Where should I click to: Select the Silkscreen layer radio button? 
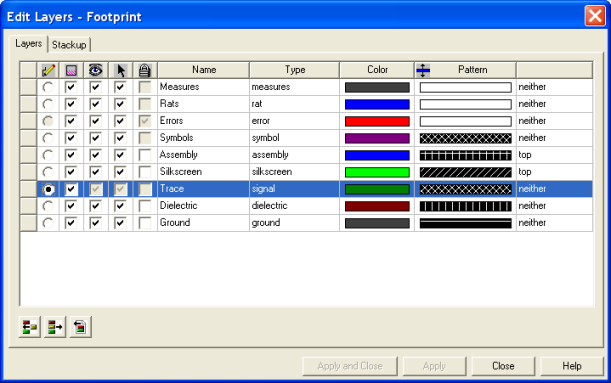tap(48, 172)
